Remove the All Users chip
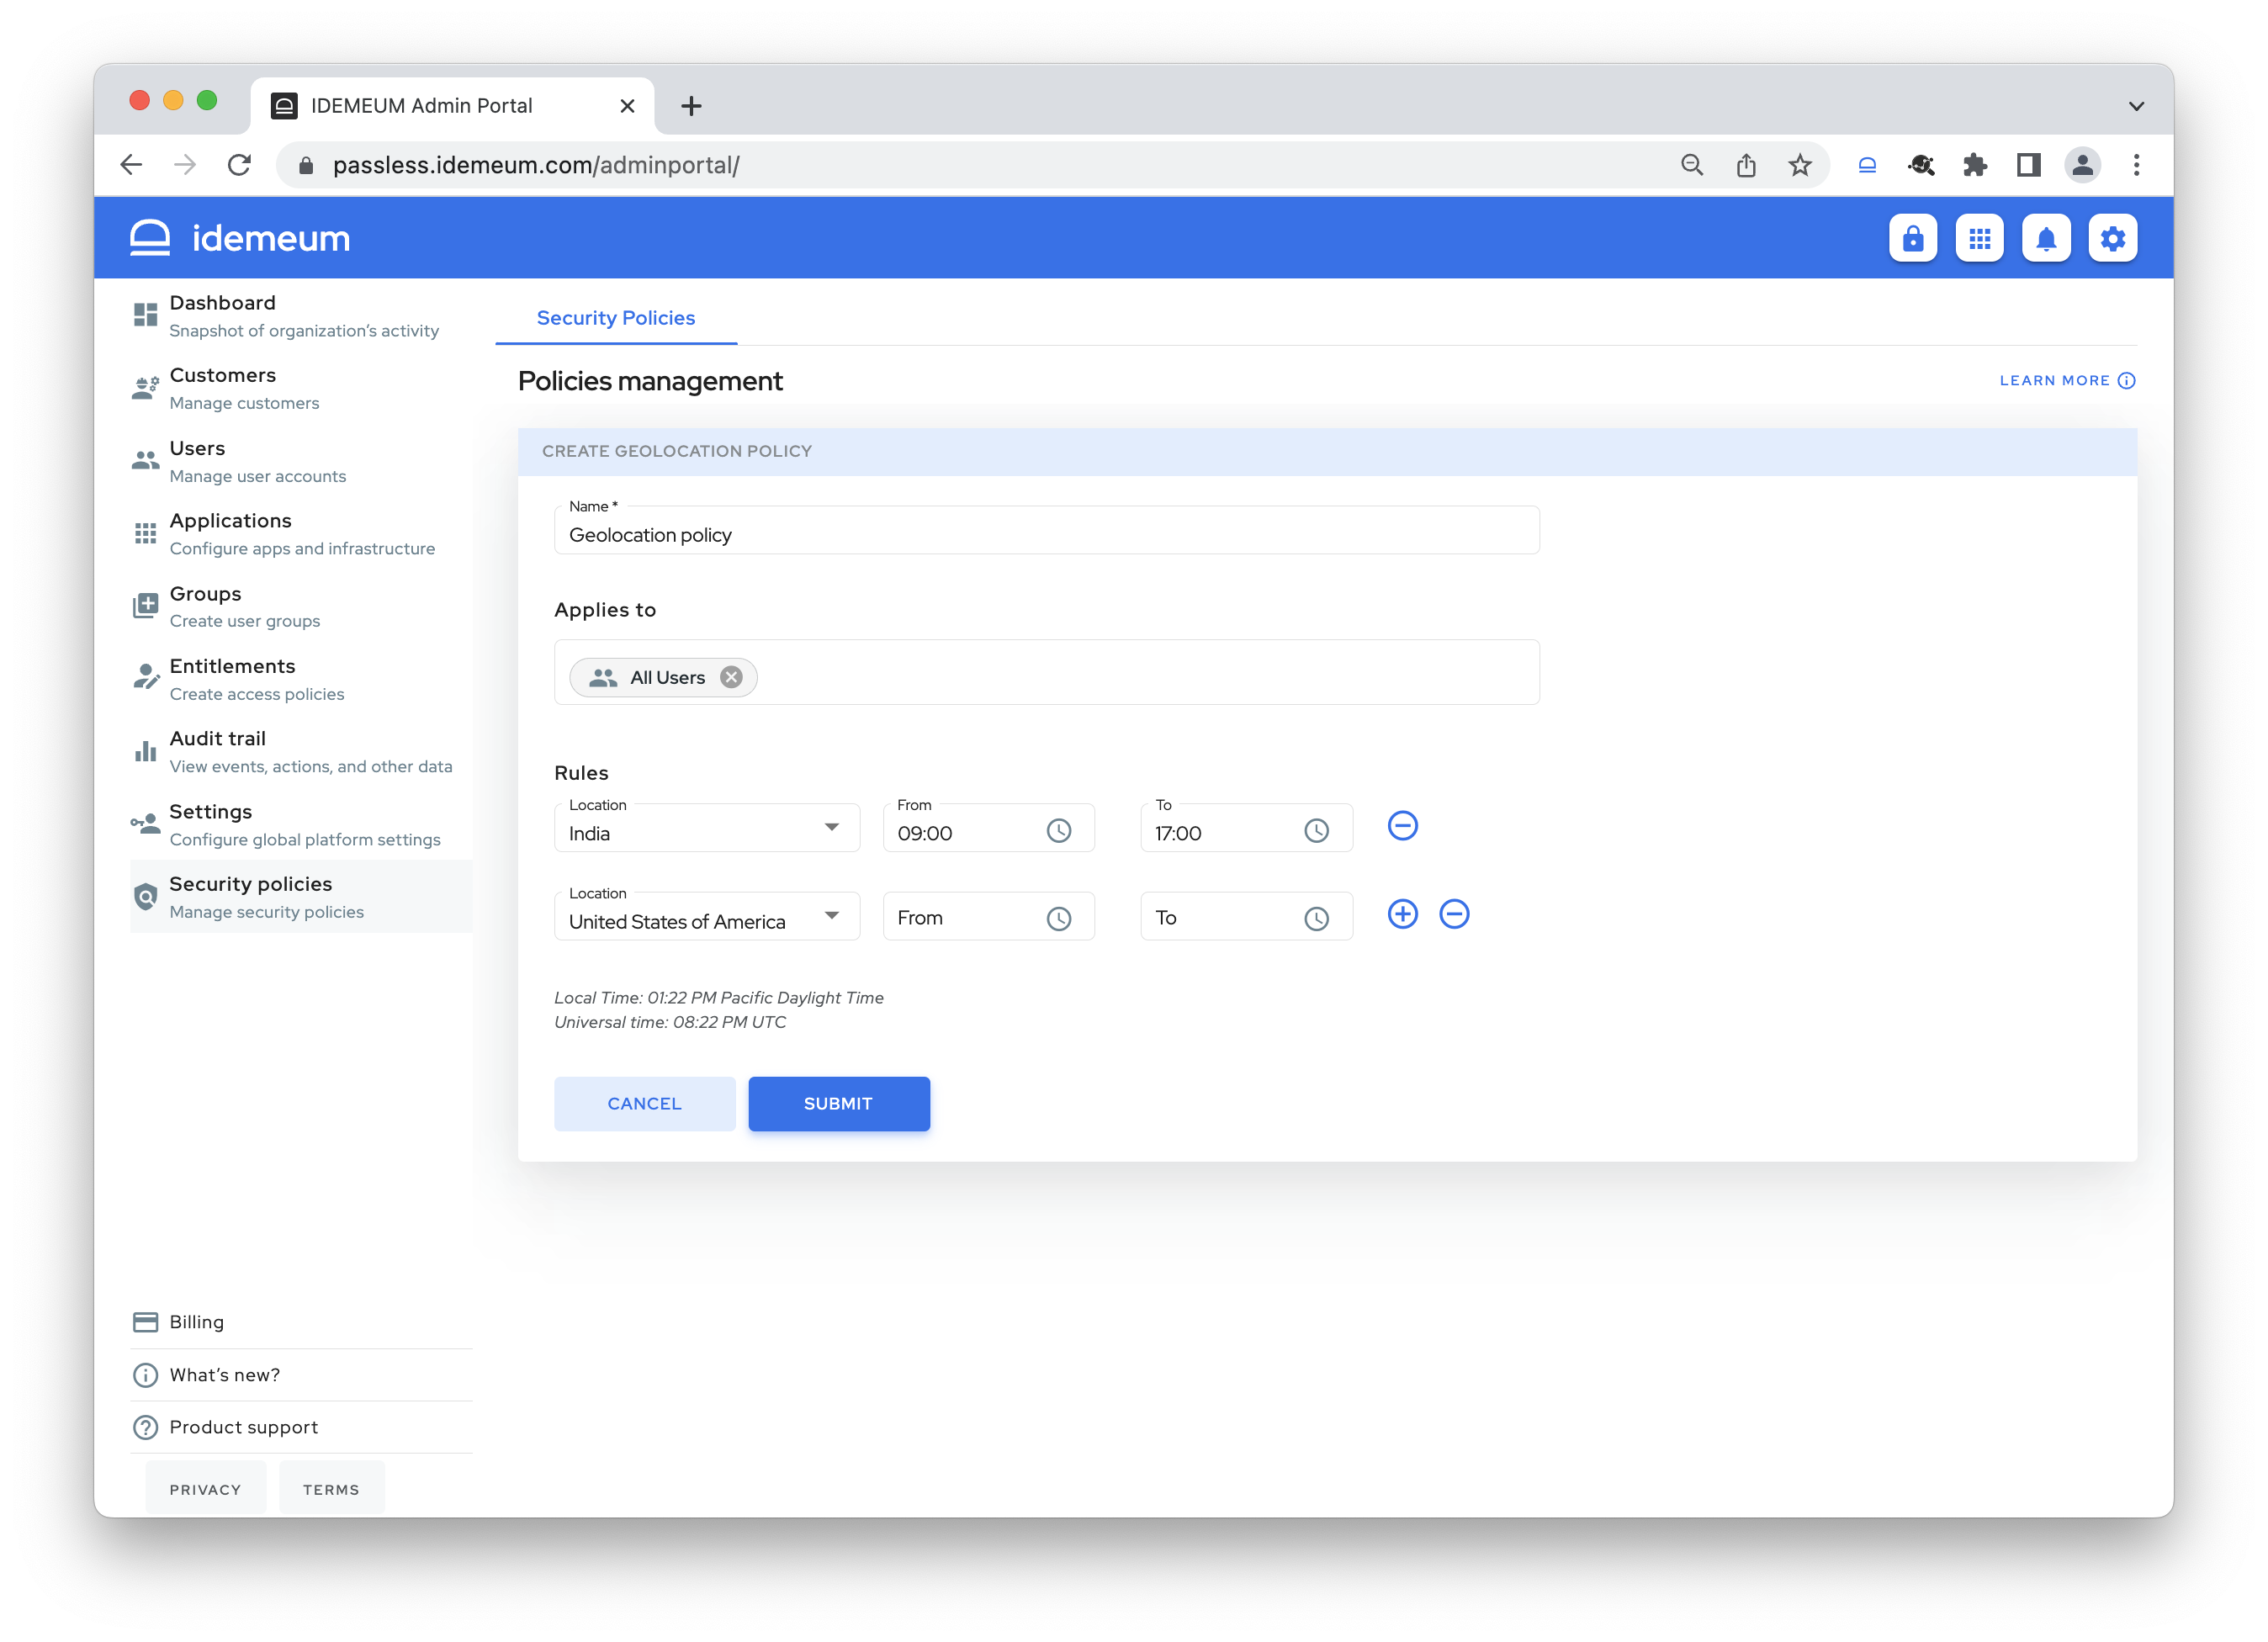The width and height of the screenshot is (2268, 1642). coord(731,677)
